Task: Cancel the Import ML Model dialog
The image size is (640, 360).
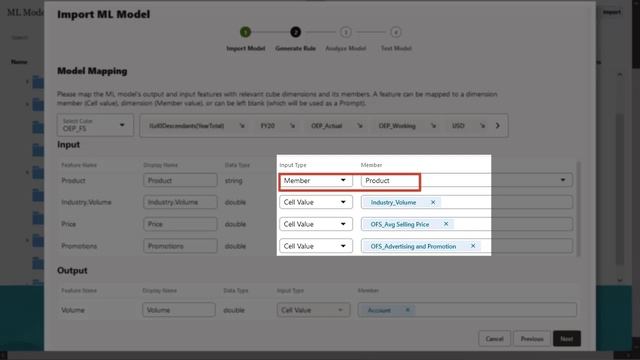Action: 494,339
